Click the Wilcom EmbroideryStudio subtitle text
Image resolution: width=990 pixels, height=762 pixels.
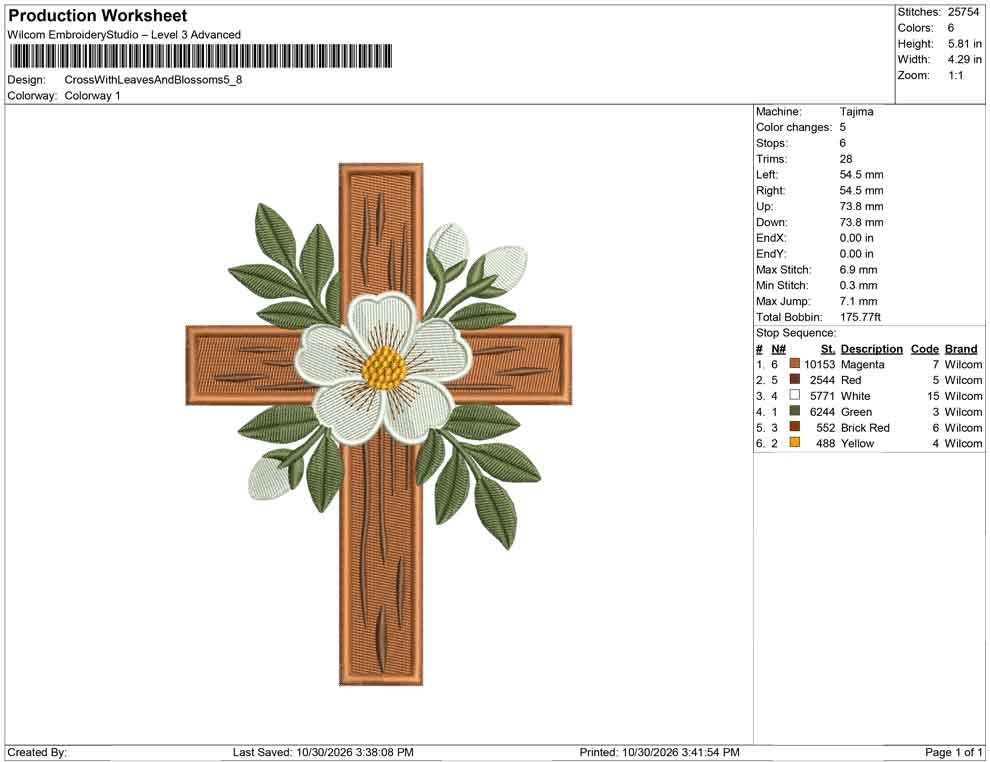[x=124, y=35]
